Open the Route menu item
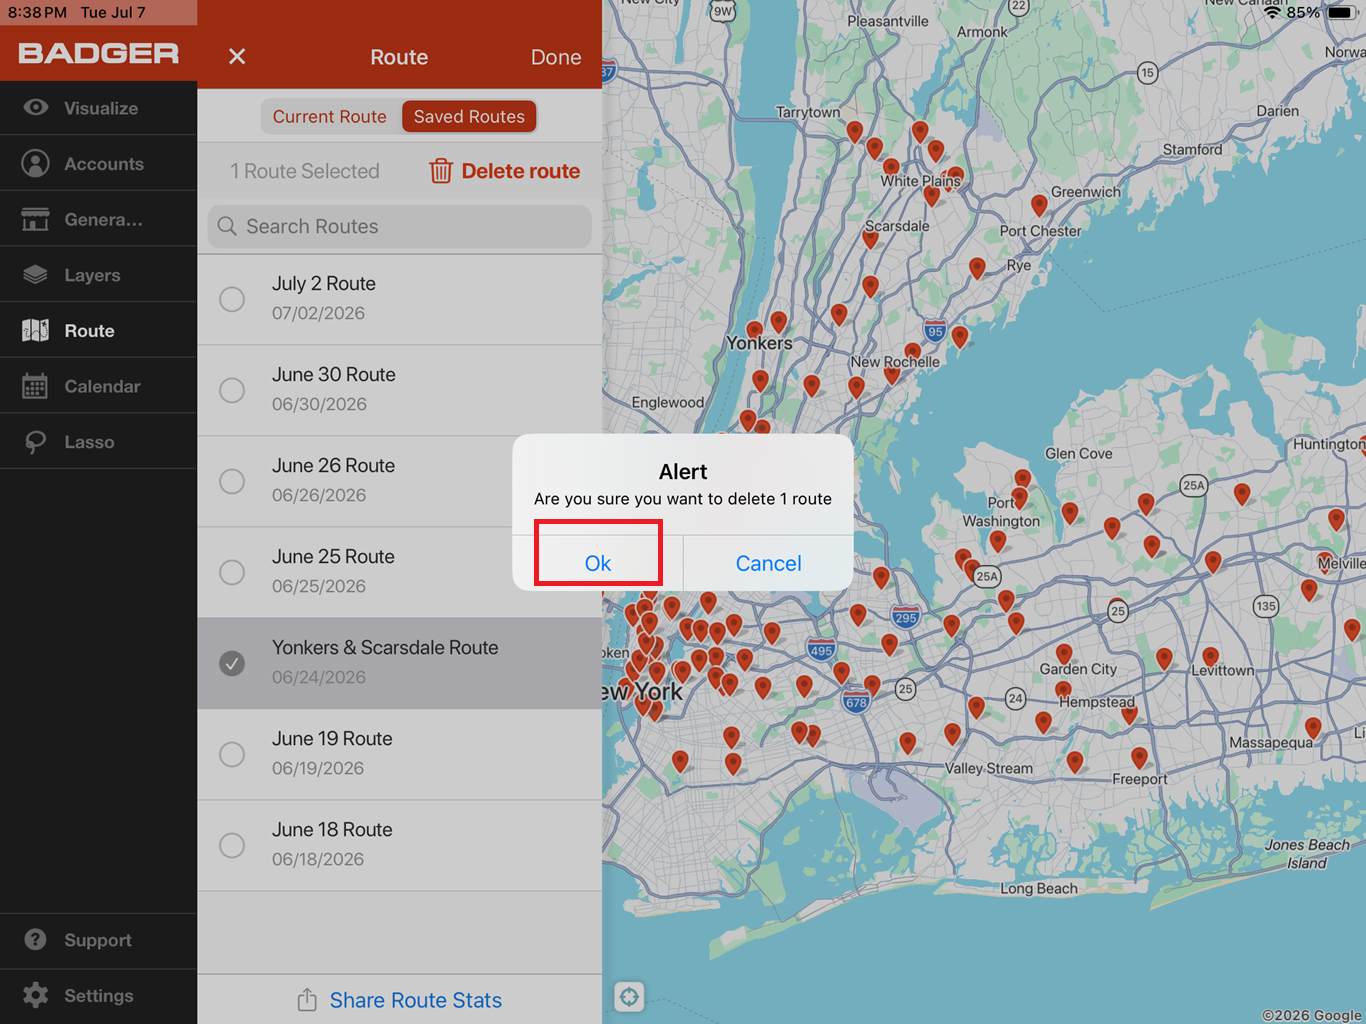Viewport: 1366px width, 1024px height. click(x=98, y=330)
